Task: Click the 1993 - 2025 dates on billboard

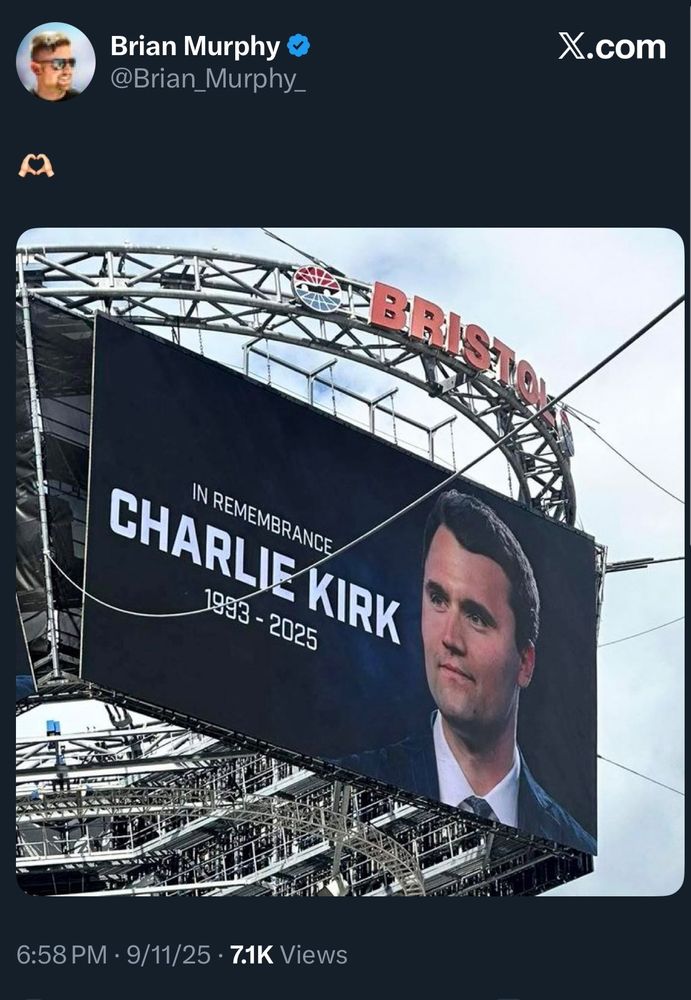Action: (x=260, y=619)
